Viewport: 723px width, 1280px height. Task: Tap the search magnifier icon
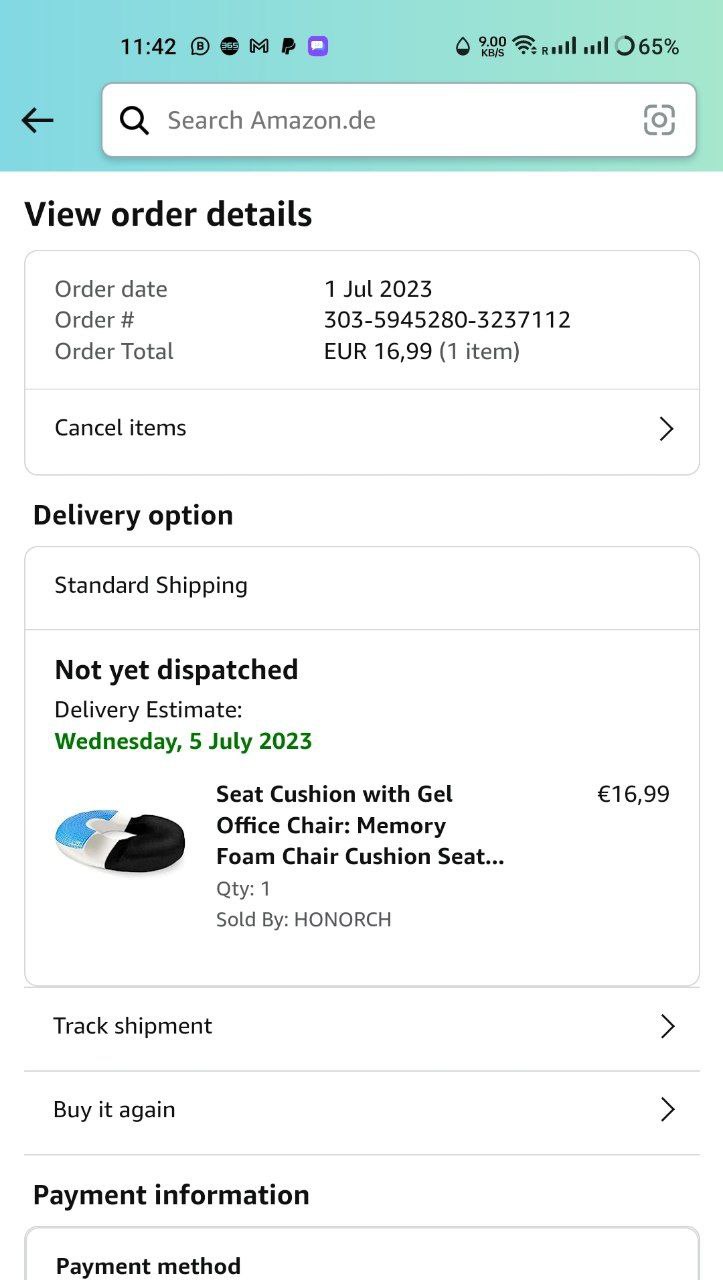pos(135,121)
